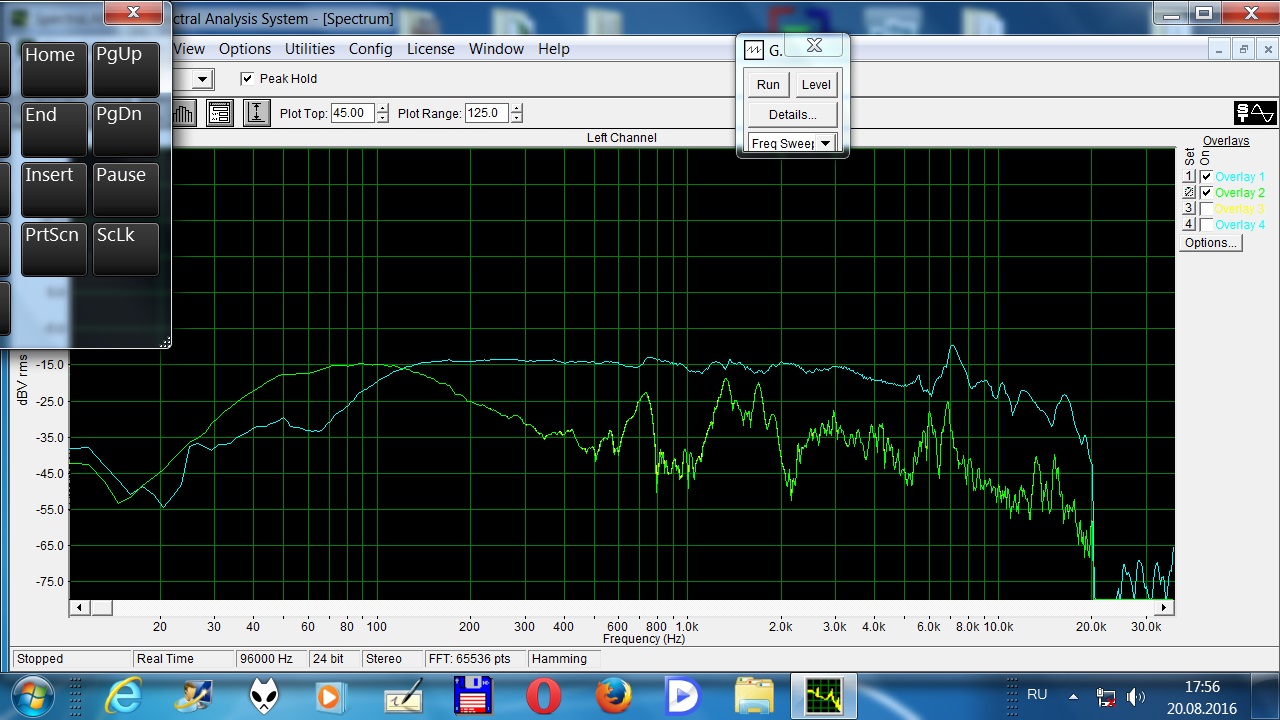Image resolution: width=1280 pixels, height=720 pixels.
Task: Click the Plot Top spinner arrows
Action: [x=382, y=113]
